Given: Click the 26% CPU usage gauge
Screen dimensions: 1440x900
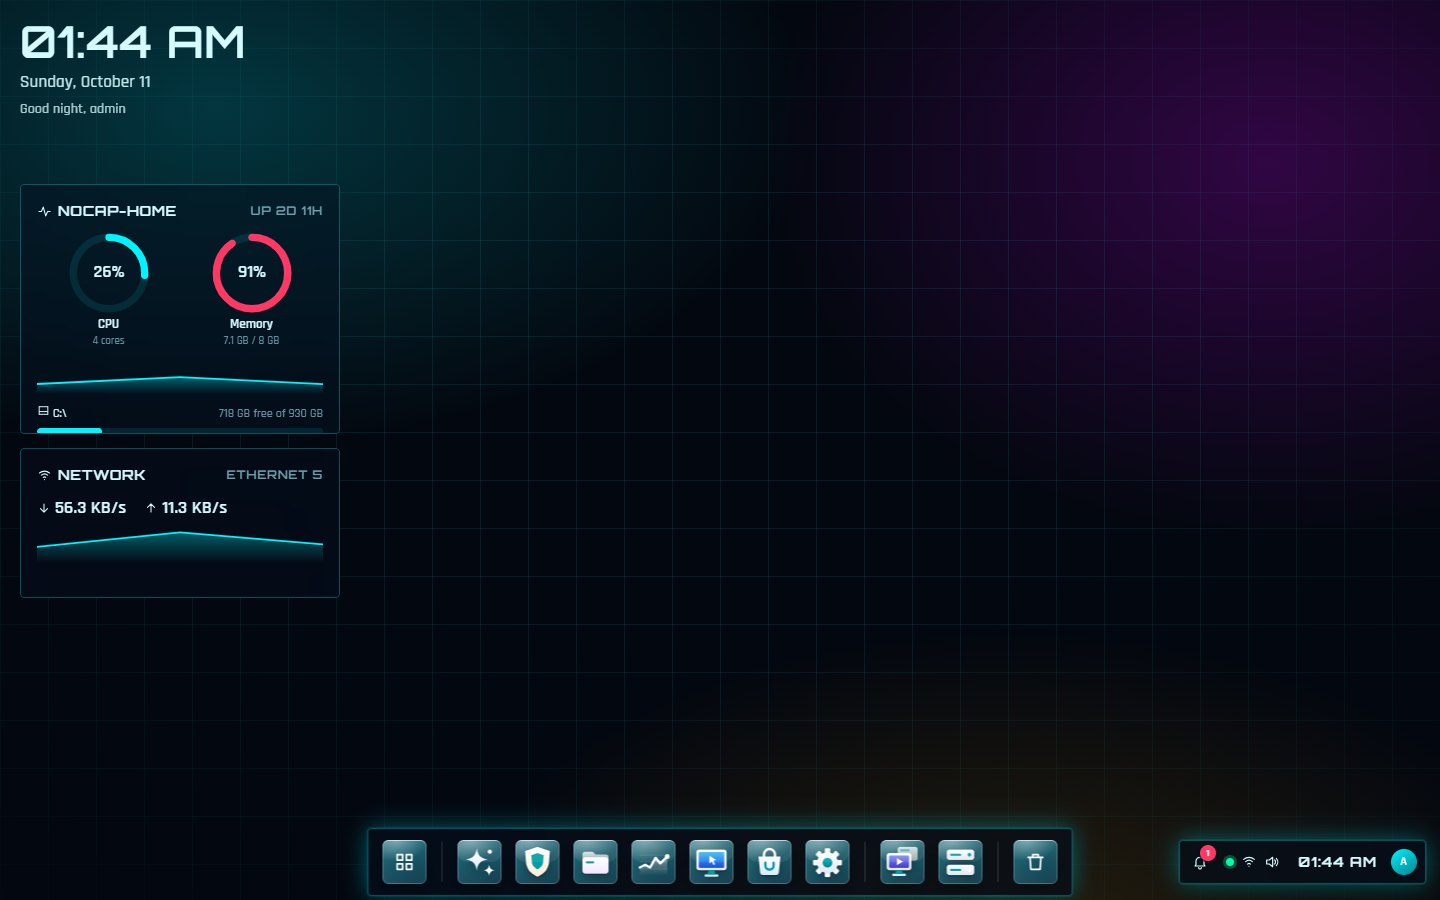Looking at the screenshot, I should pos(109,272).
